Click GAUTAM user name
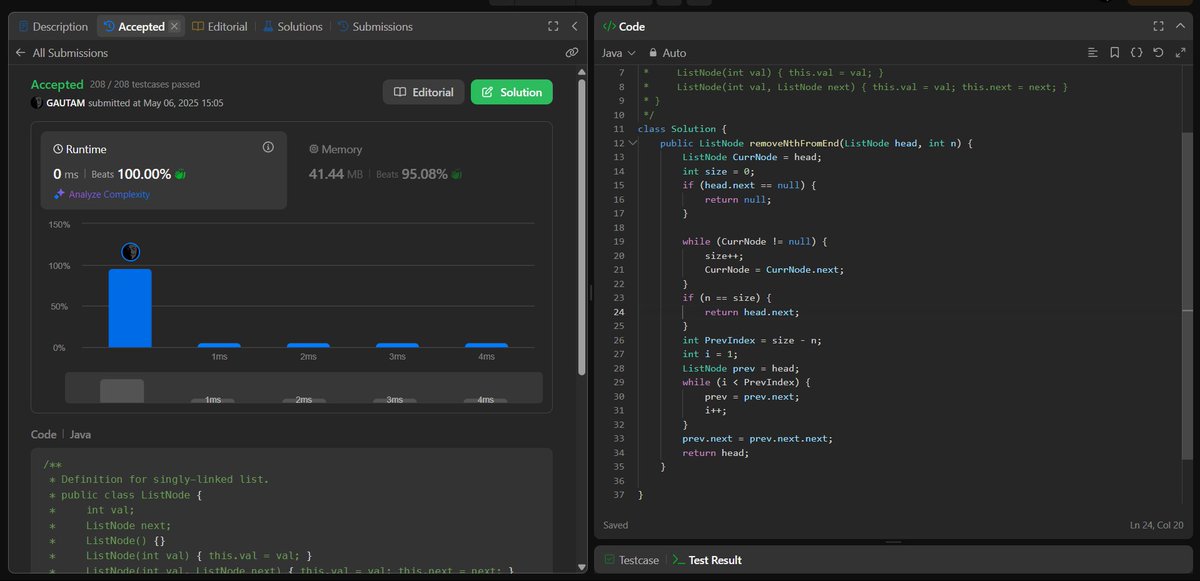1200x581 pixels. coord(65,103)
